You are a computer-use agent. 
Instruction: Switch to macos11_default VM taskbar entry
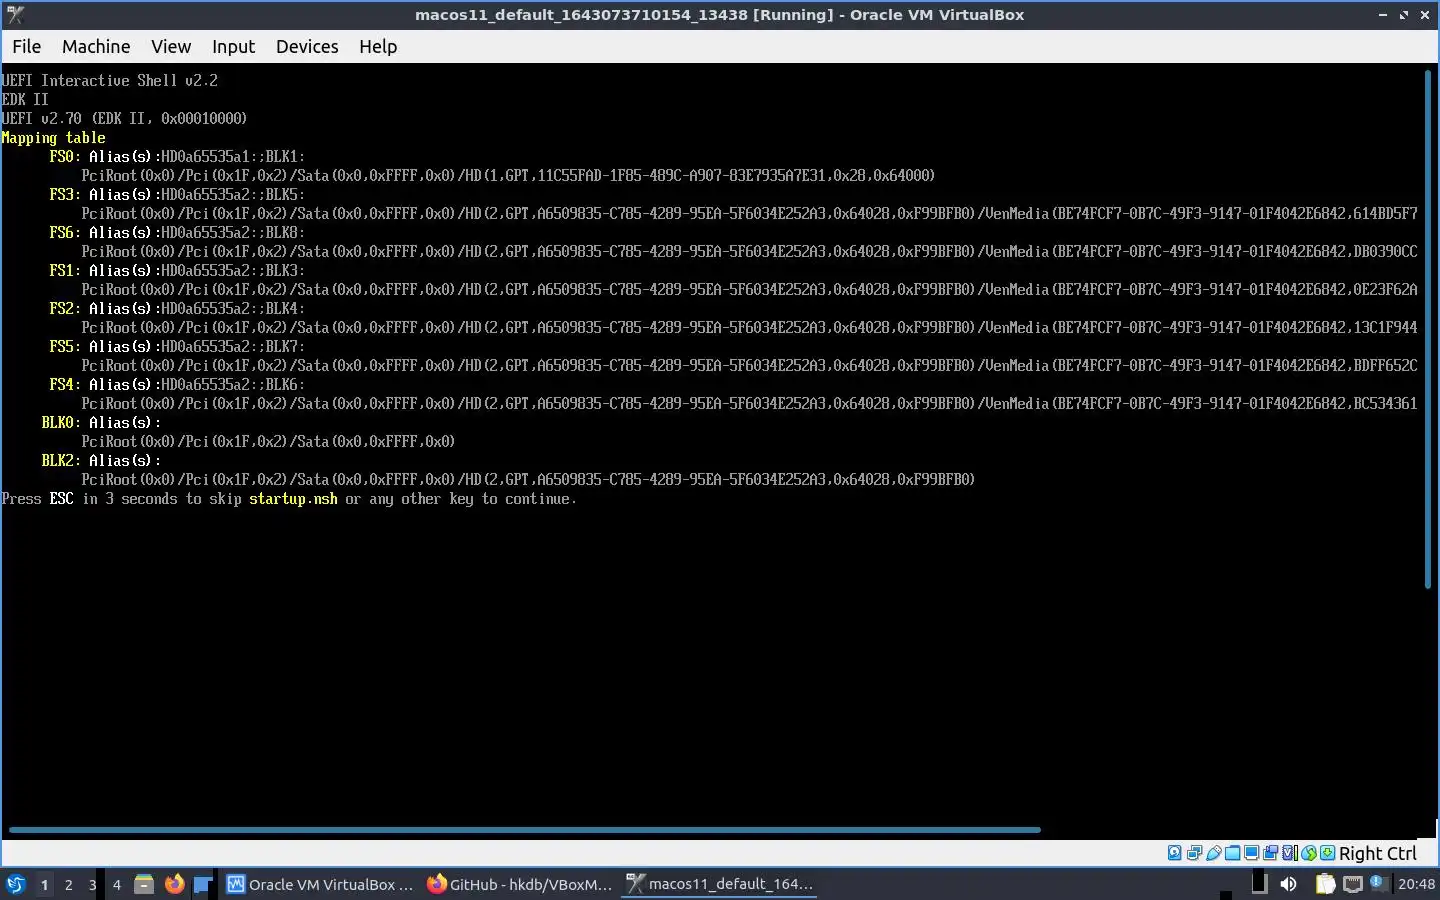click(720, 884)
